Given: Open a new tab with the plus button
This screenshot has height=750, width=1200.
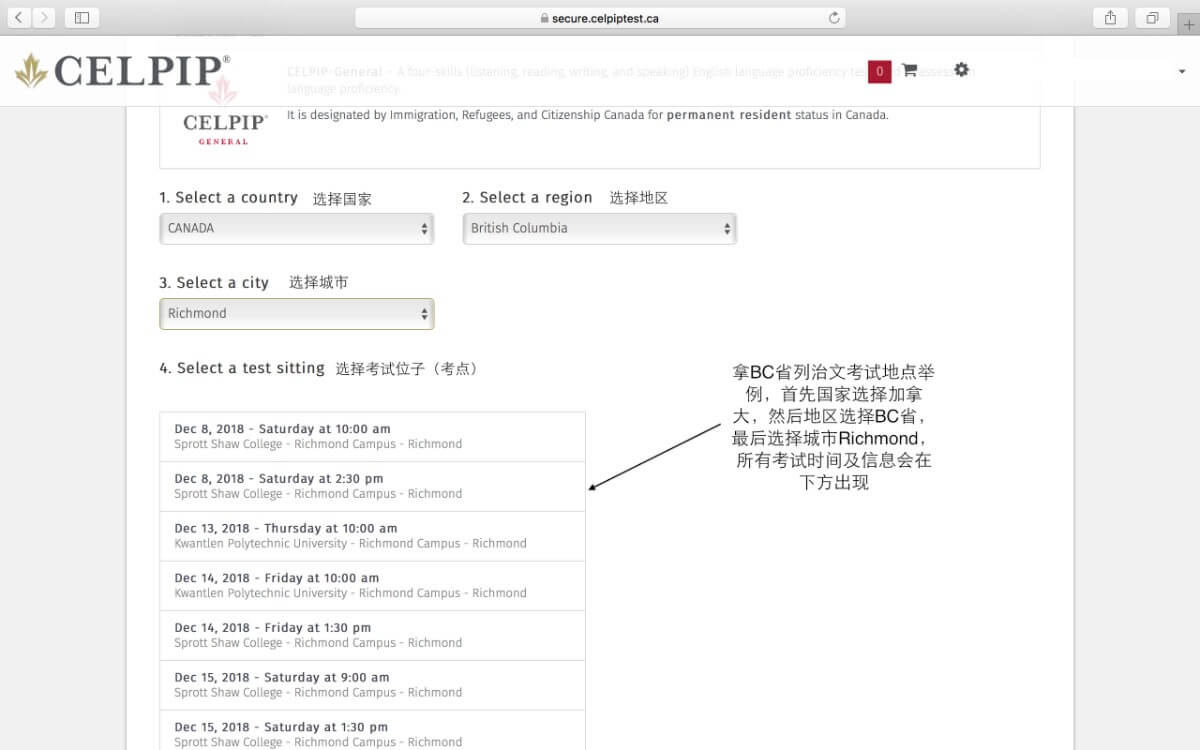Looking at the screenshot, I should pyautogui.click(x=1189, y=24).
